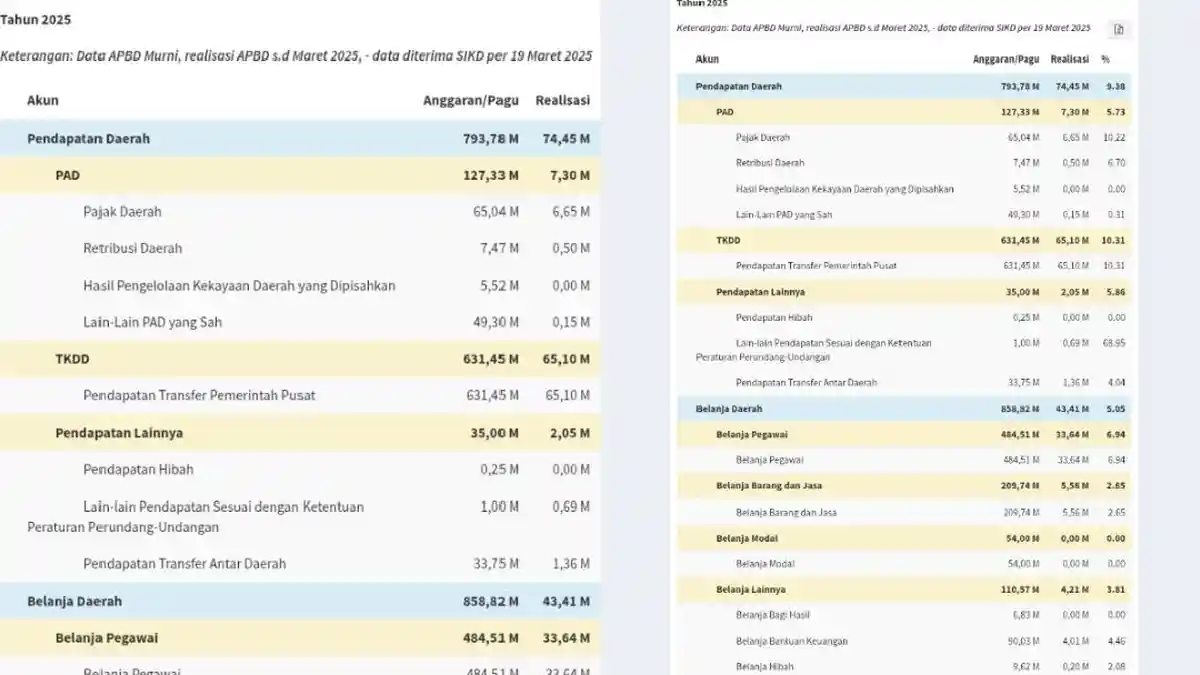The height and width of the screenshot is (675, 1200).
Task: Click the 9,62 M budget for Belanja Hibah
Action: tap(1027, 666)
